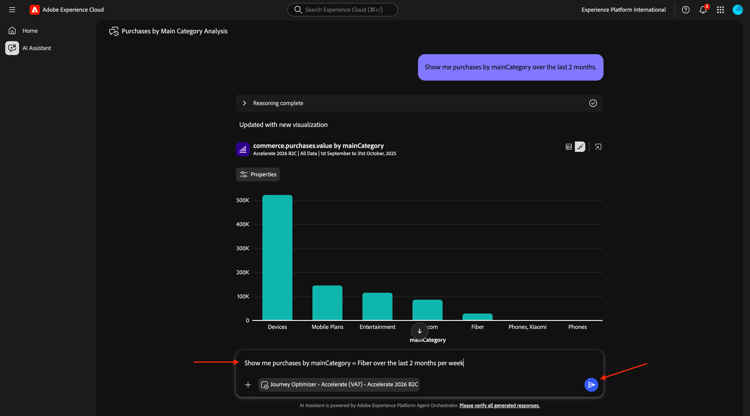This screenshot has height=416, width=750.
Task: Select AI Assistant in the sidebar
Action: [x=36, y=48]
